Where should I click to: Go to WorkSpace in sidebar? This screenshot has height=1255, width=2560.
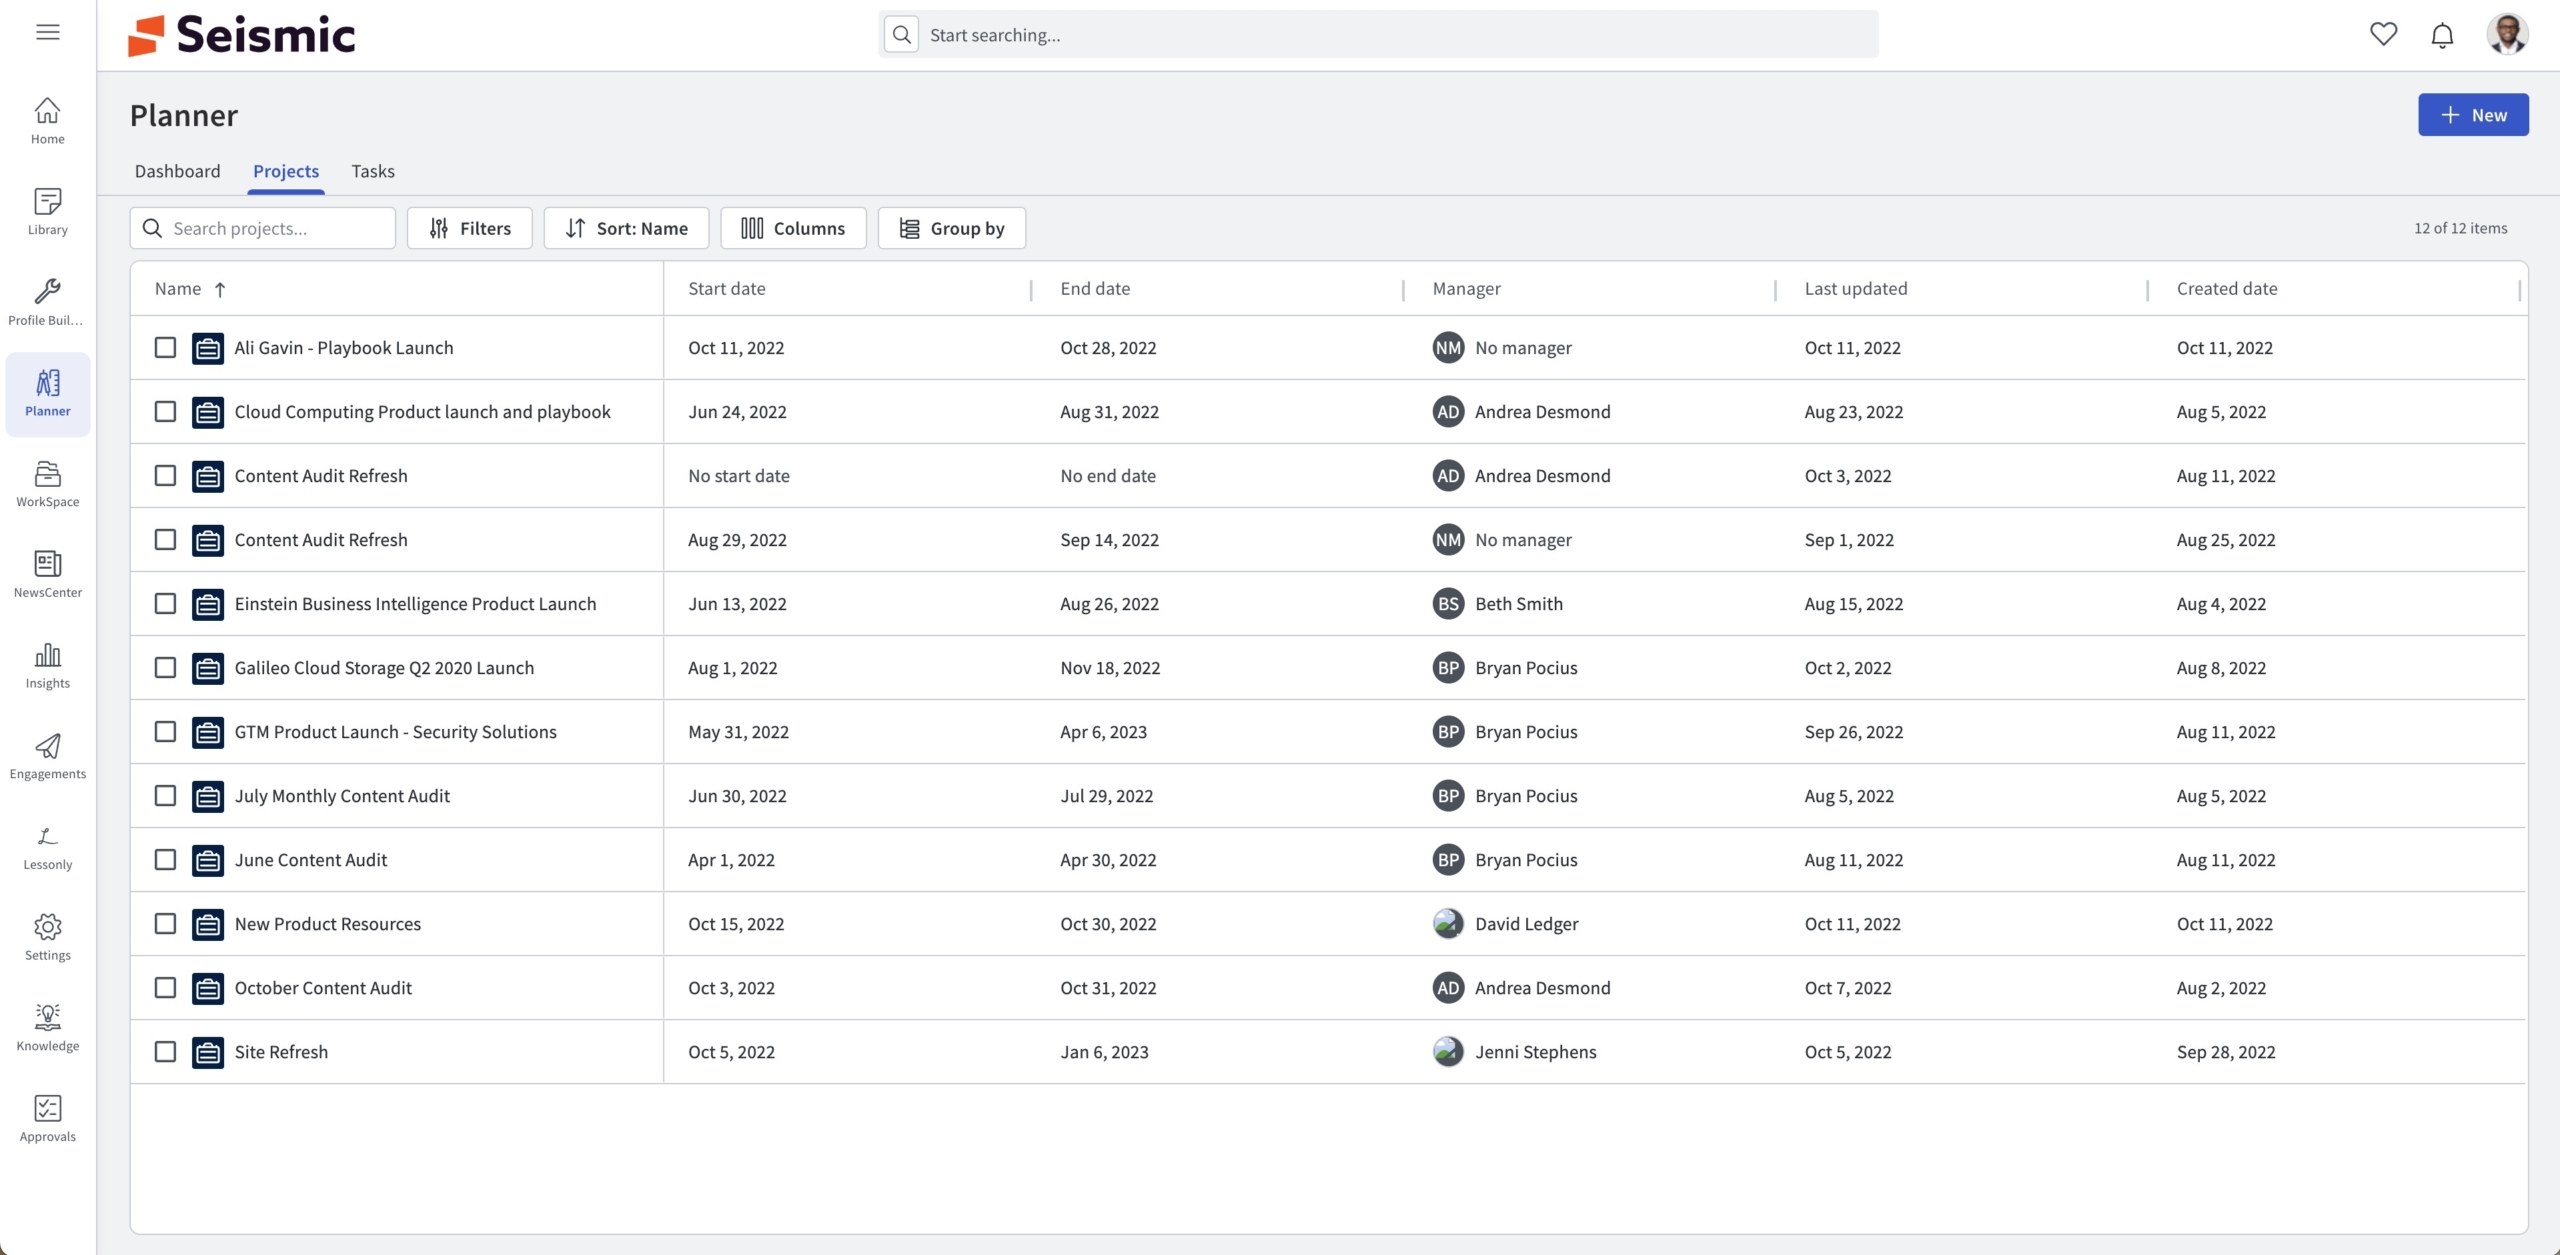[x=47, y=484]
